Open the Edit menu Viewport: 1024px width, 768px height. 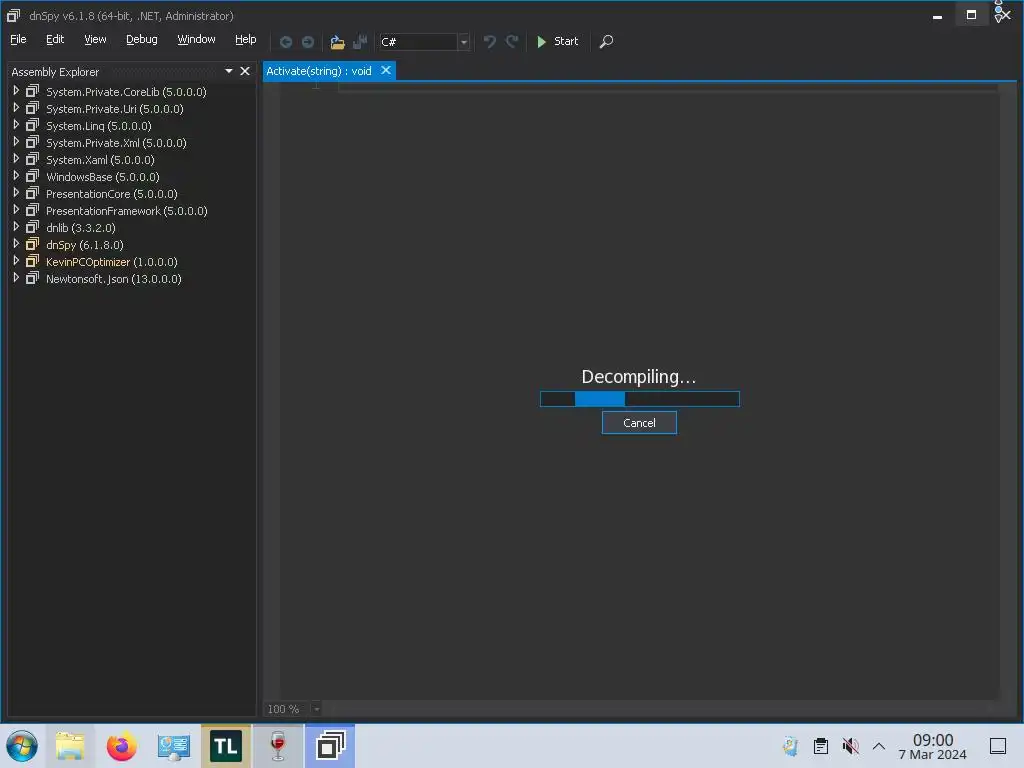pyautogui.click(x=55, y=39)
